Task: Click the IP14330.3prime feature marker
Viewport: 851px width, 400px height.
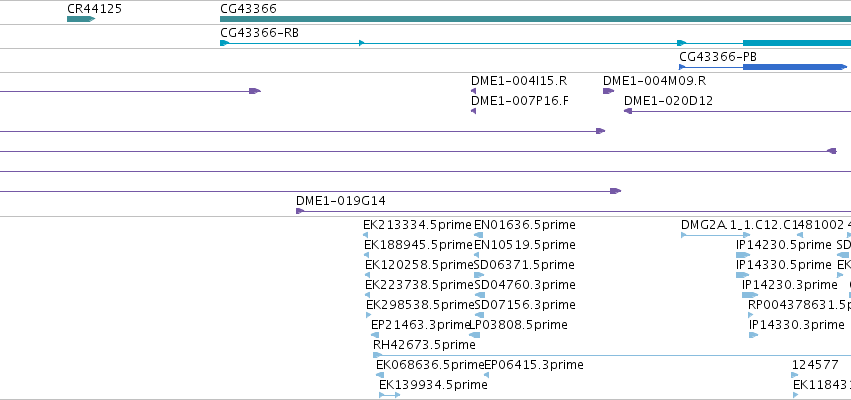Action: tap(753, 335)
